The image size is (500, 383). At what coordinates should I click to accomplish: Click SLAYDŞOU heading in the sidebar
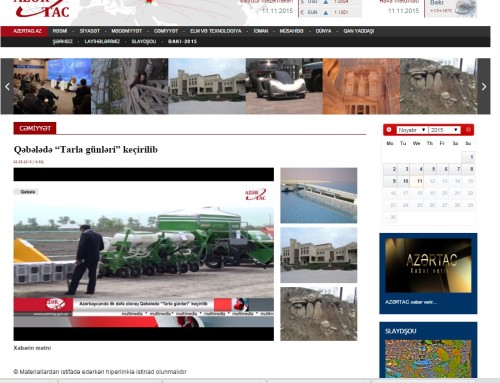pyautogui.click(x=401, y=331)
